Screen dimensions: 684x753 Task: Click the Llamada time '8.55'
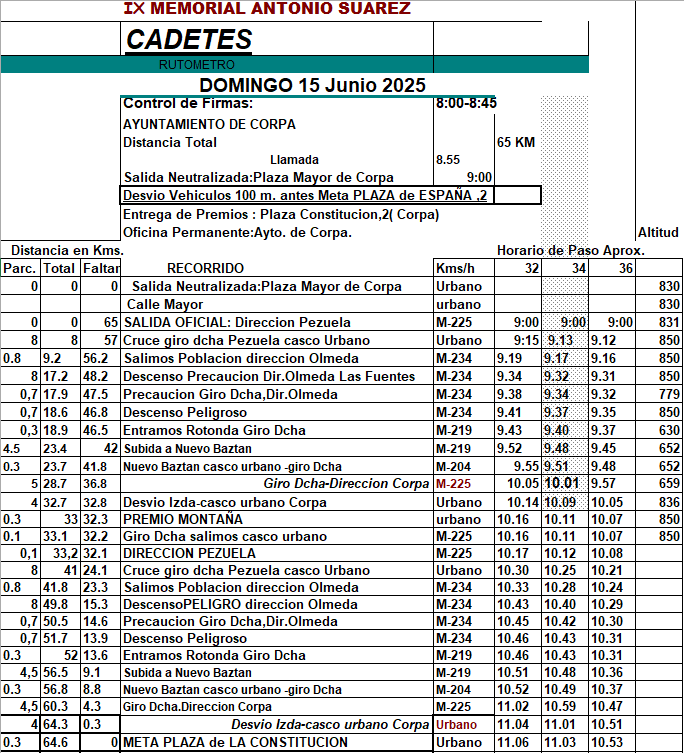coord(448,160)
